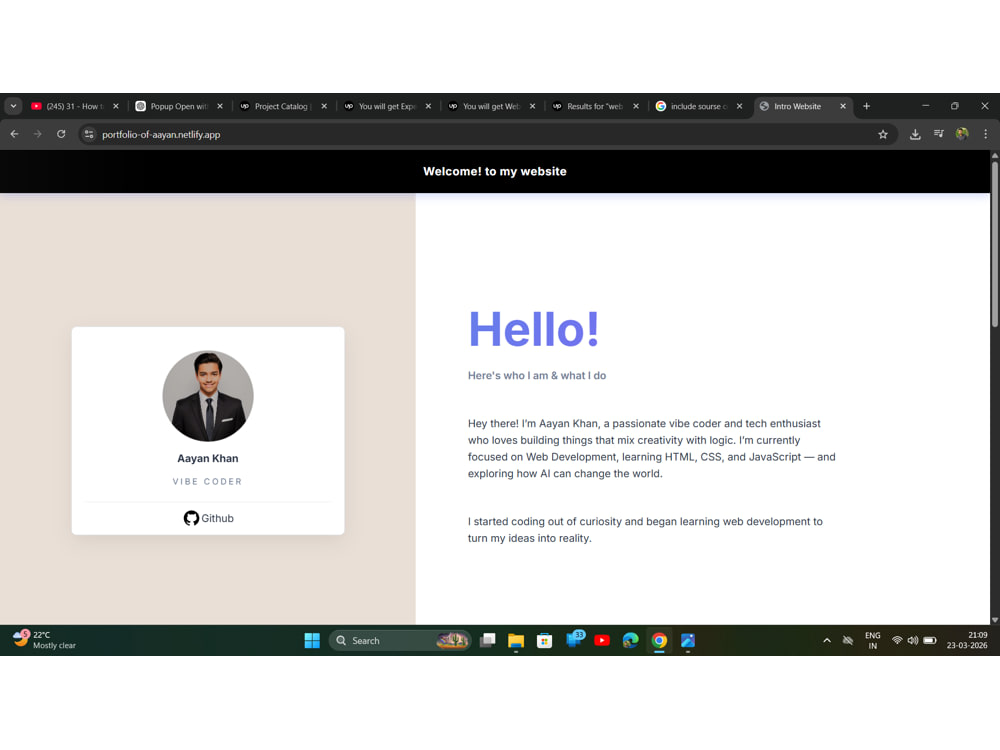Open Google Chrome from the taskbar

click(659, 640)
